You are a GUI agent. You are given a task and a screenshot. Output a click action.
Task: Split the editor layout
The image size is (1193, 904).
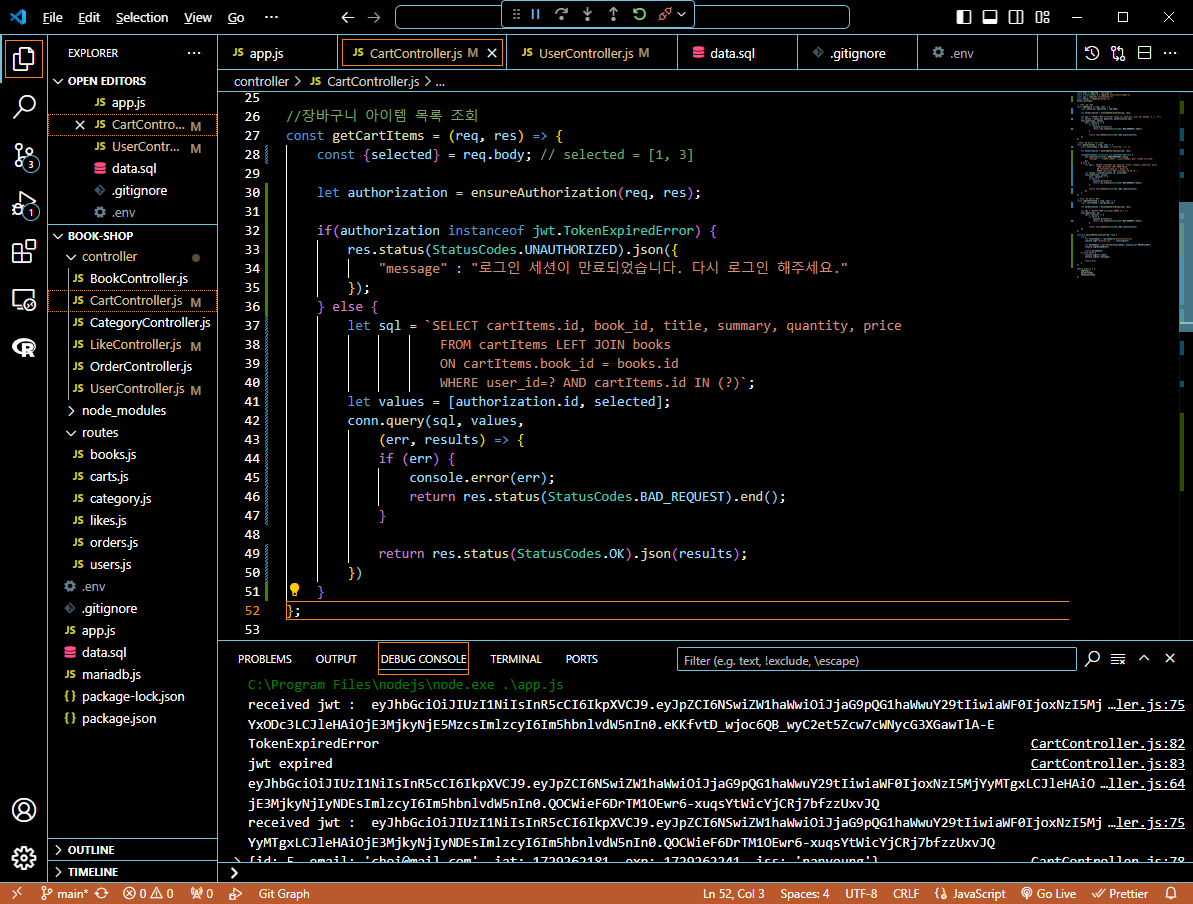pyautogui.click(x=1144, y=53)
